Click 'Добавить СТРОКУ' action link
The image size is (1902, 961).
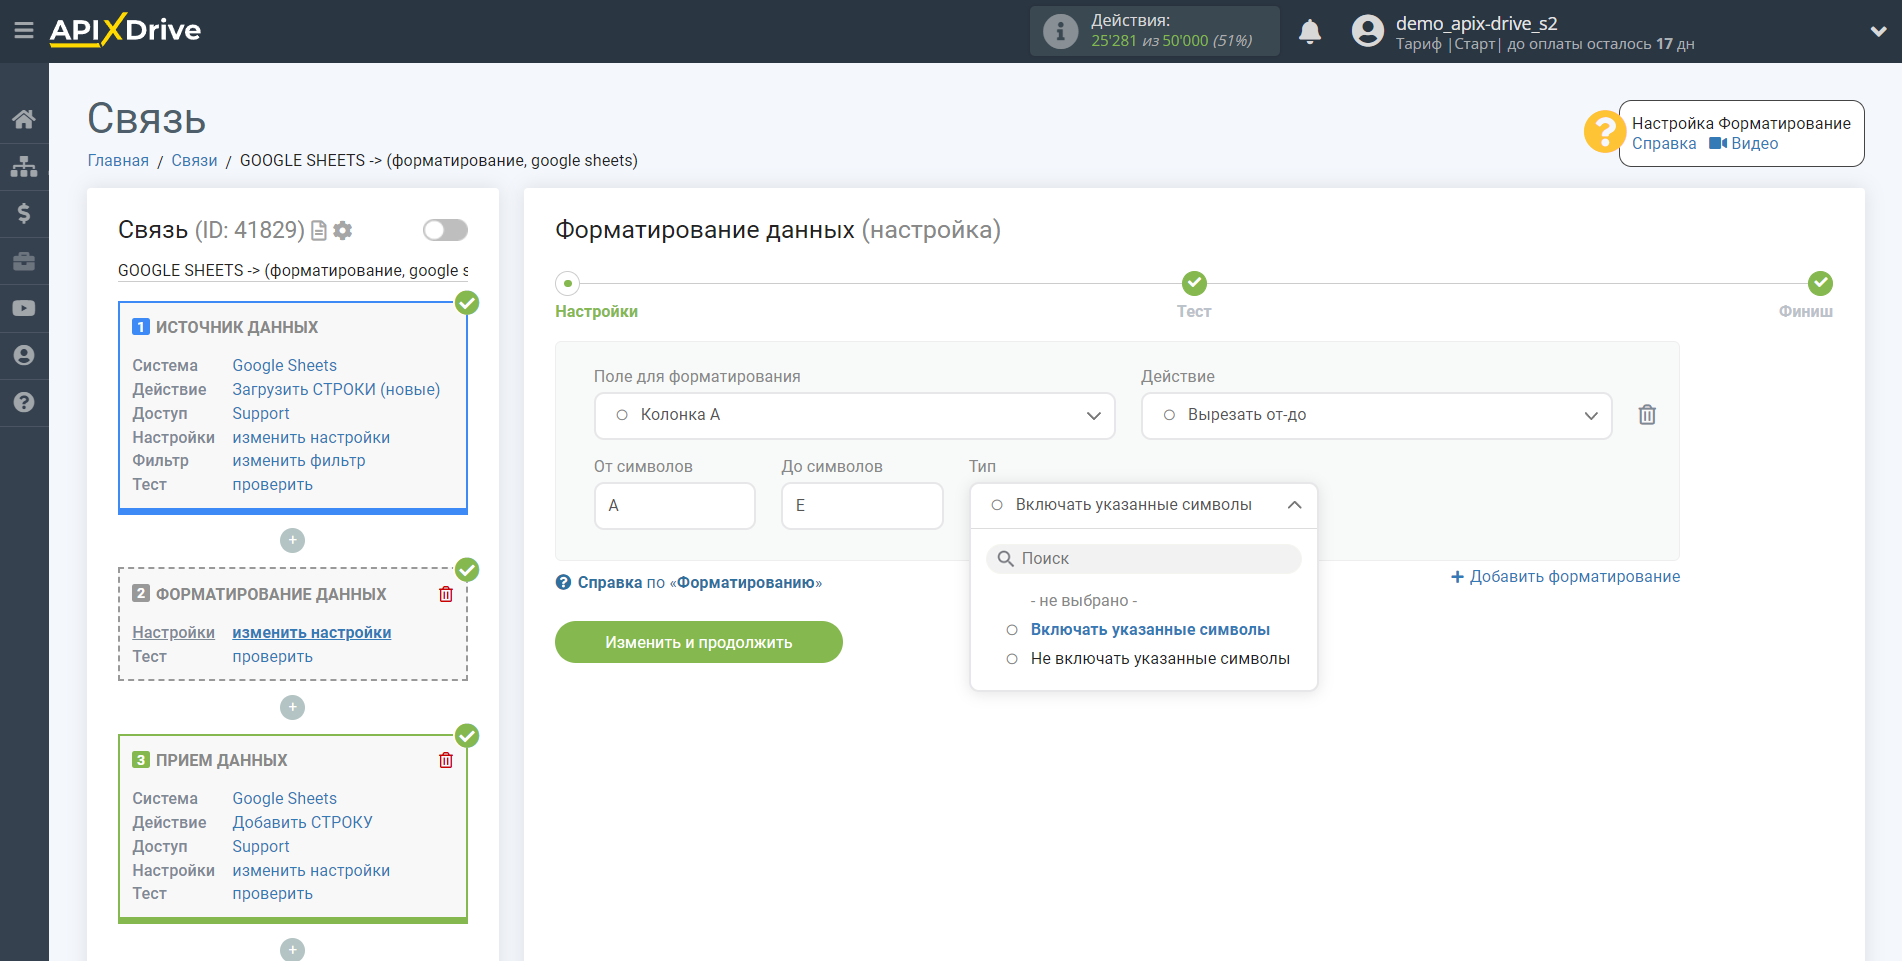(302, 822)
